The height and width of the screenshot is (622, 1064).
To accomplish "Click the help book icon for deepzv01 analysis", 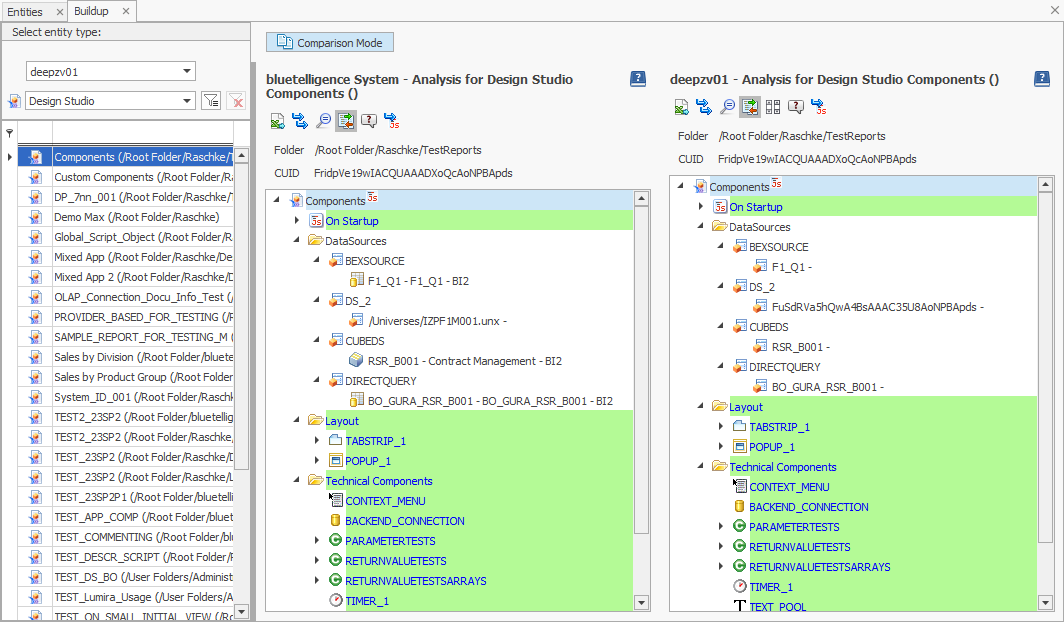I will pos(1041,79).
